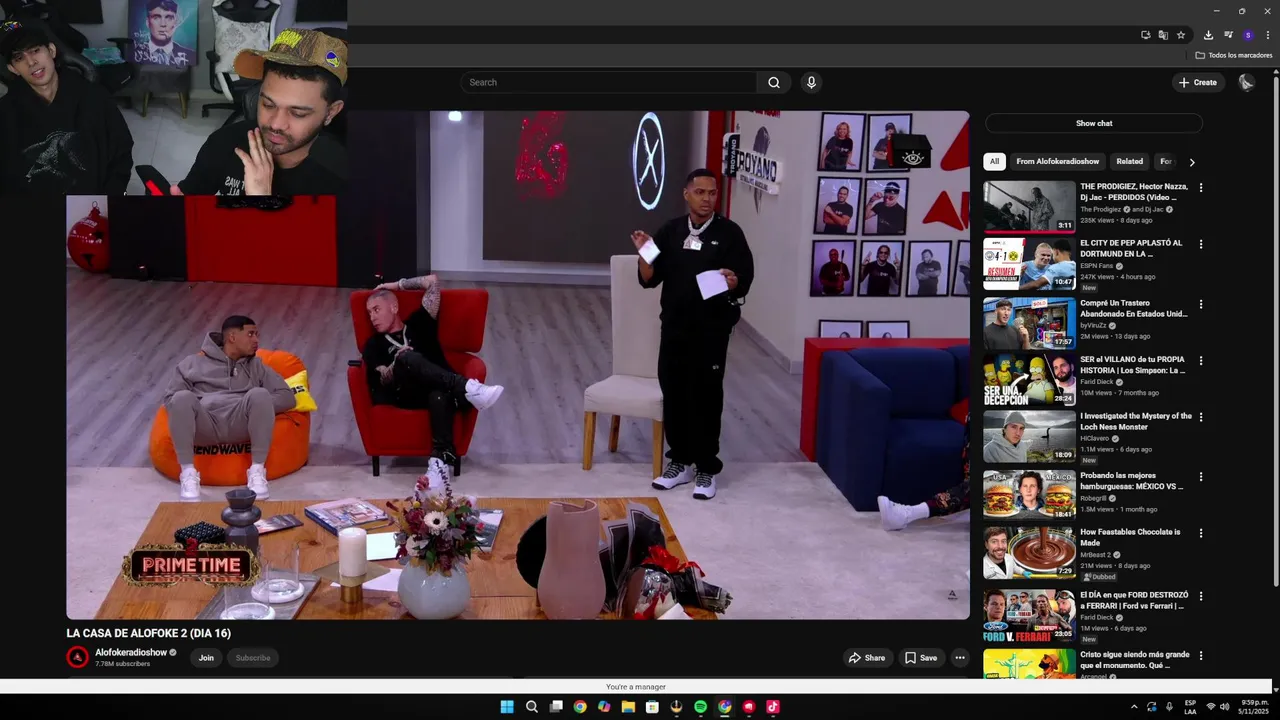Open the clock showing 9:59 p.m.
This screenshot has height=720, width=1280.
(1254, 707)
